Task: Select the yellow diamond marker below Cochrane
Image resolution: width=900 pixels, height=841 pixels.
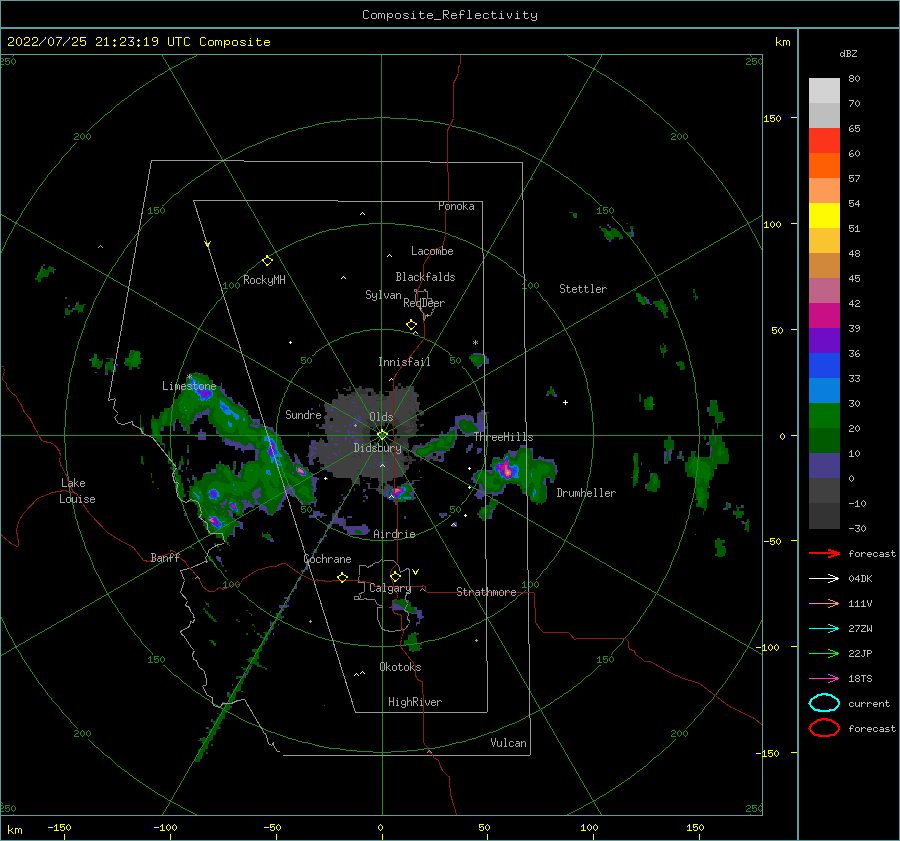Action: (342, 578)
